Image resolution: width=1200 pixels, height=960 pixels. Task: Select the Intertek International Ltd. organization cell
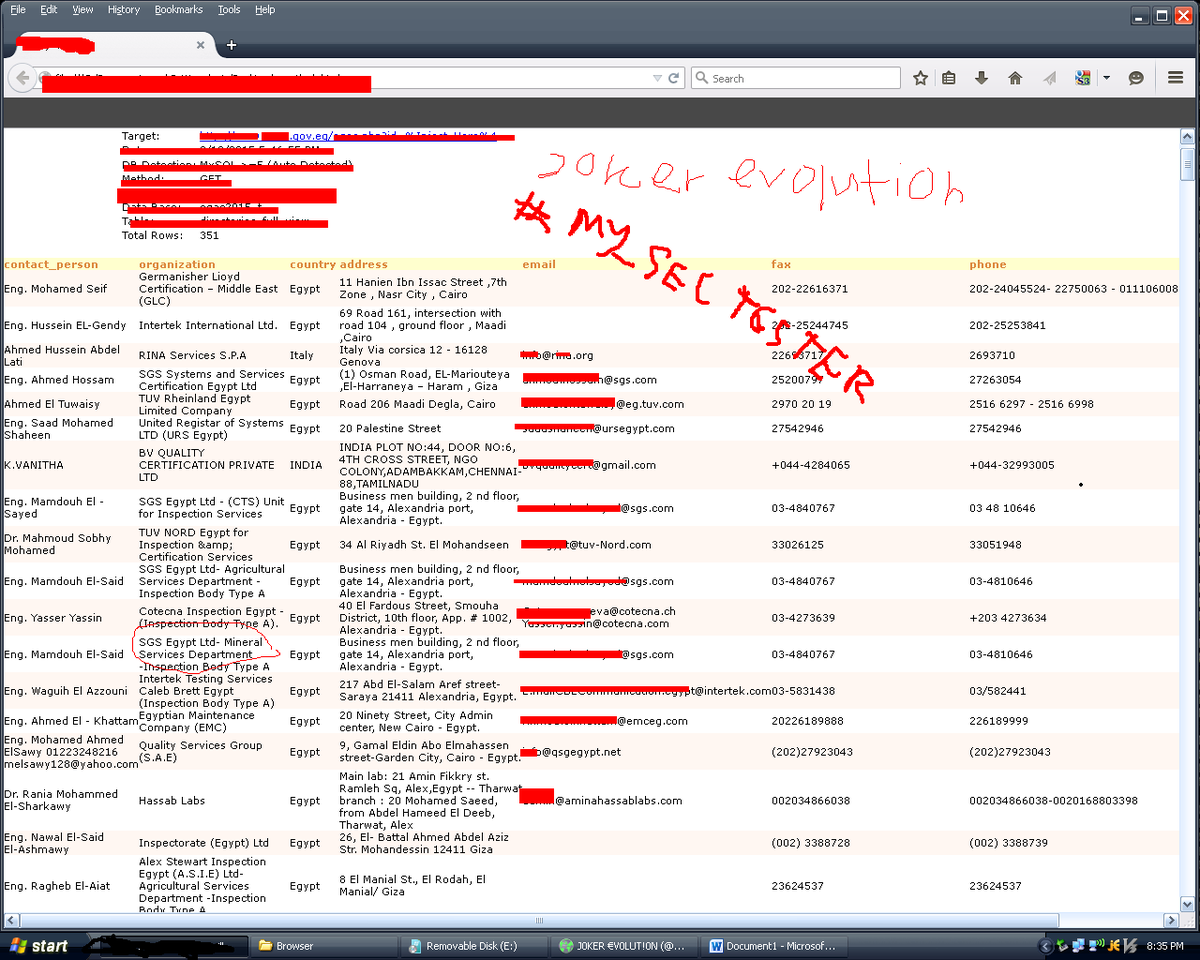(208, 325)
